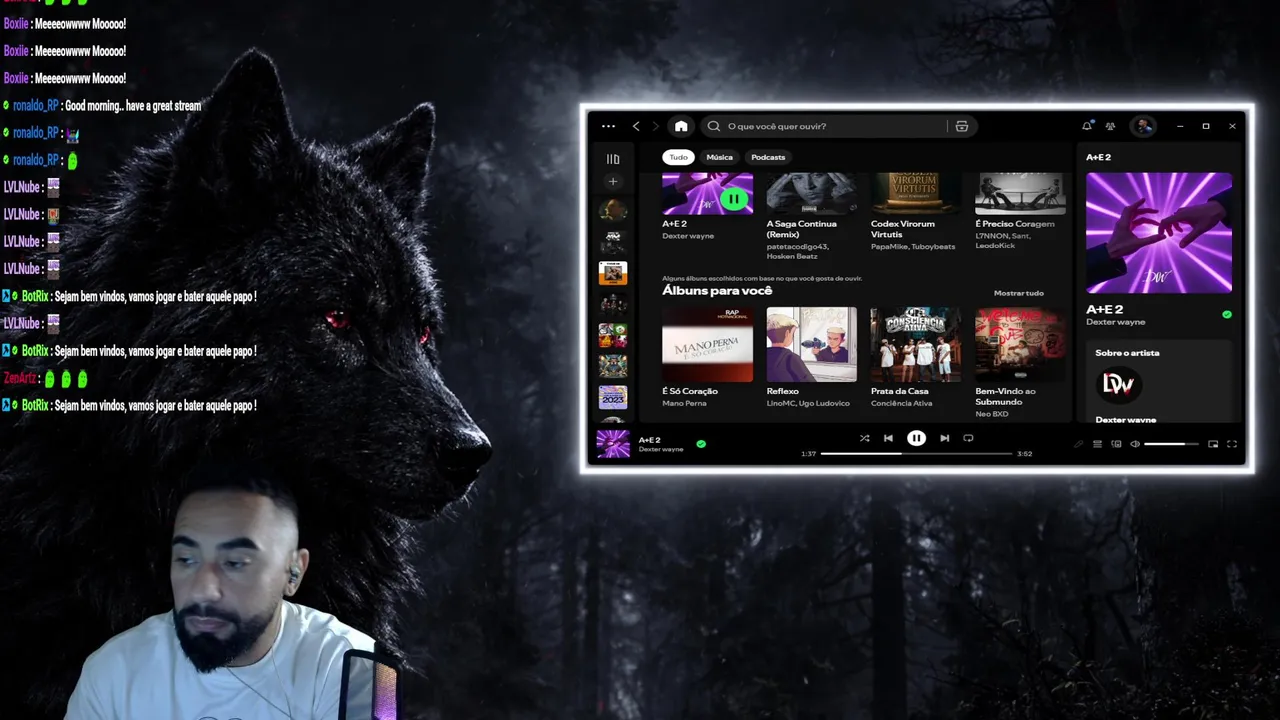Open connect to a device icon
Image resolution: width=1280 pixels, height=720 pixels.
pos(1116,444)
